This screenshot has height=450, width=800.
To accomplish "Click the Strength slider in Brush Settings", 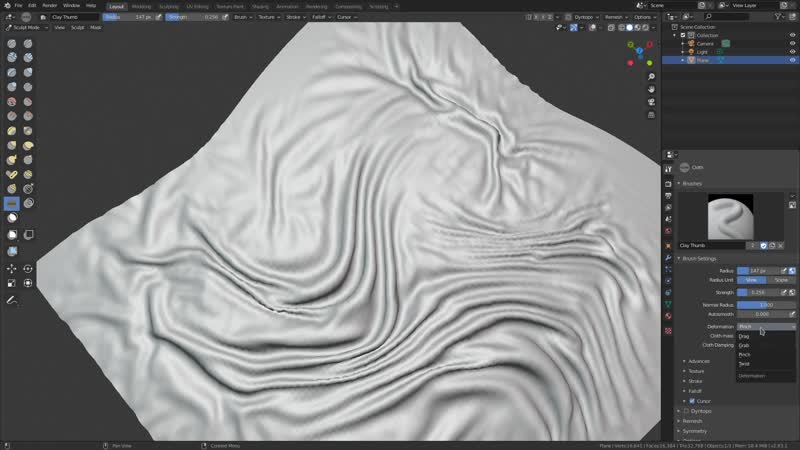I will 759,293.
